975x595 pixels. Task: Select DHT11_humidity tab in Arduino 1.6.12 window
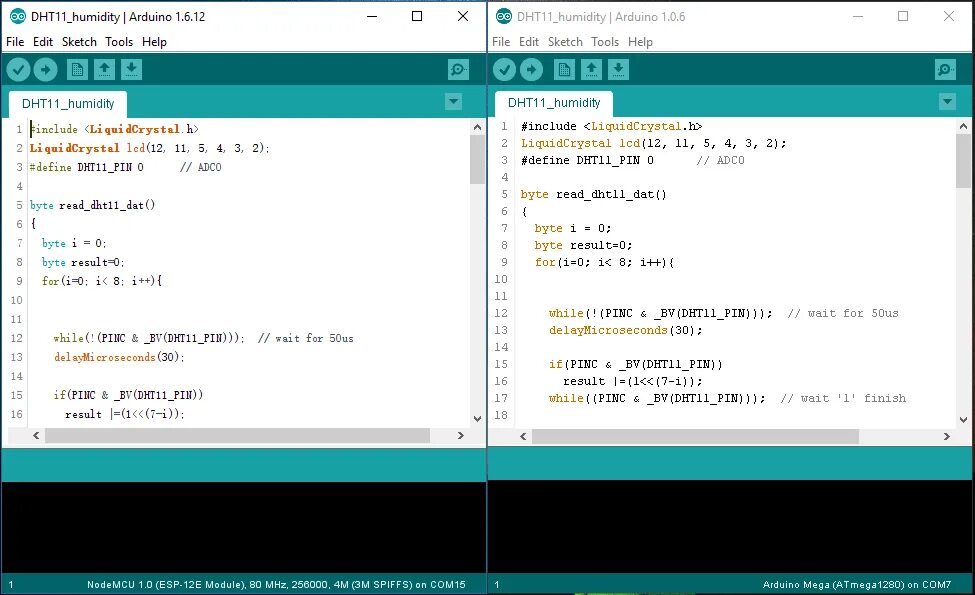tap(68, 104)
